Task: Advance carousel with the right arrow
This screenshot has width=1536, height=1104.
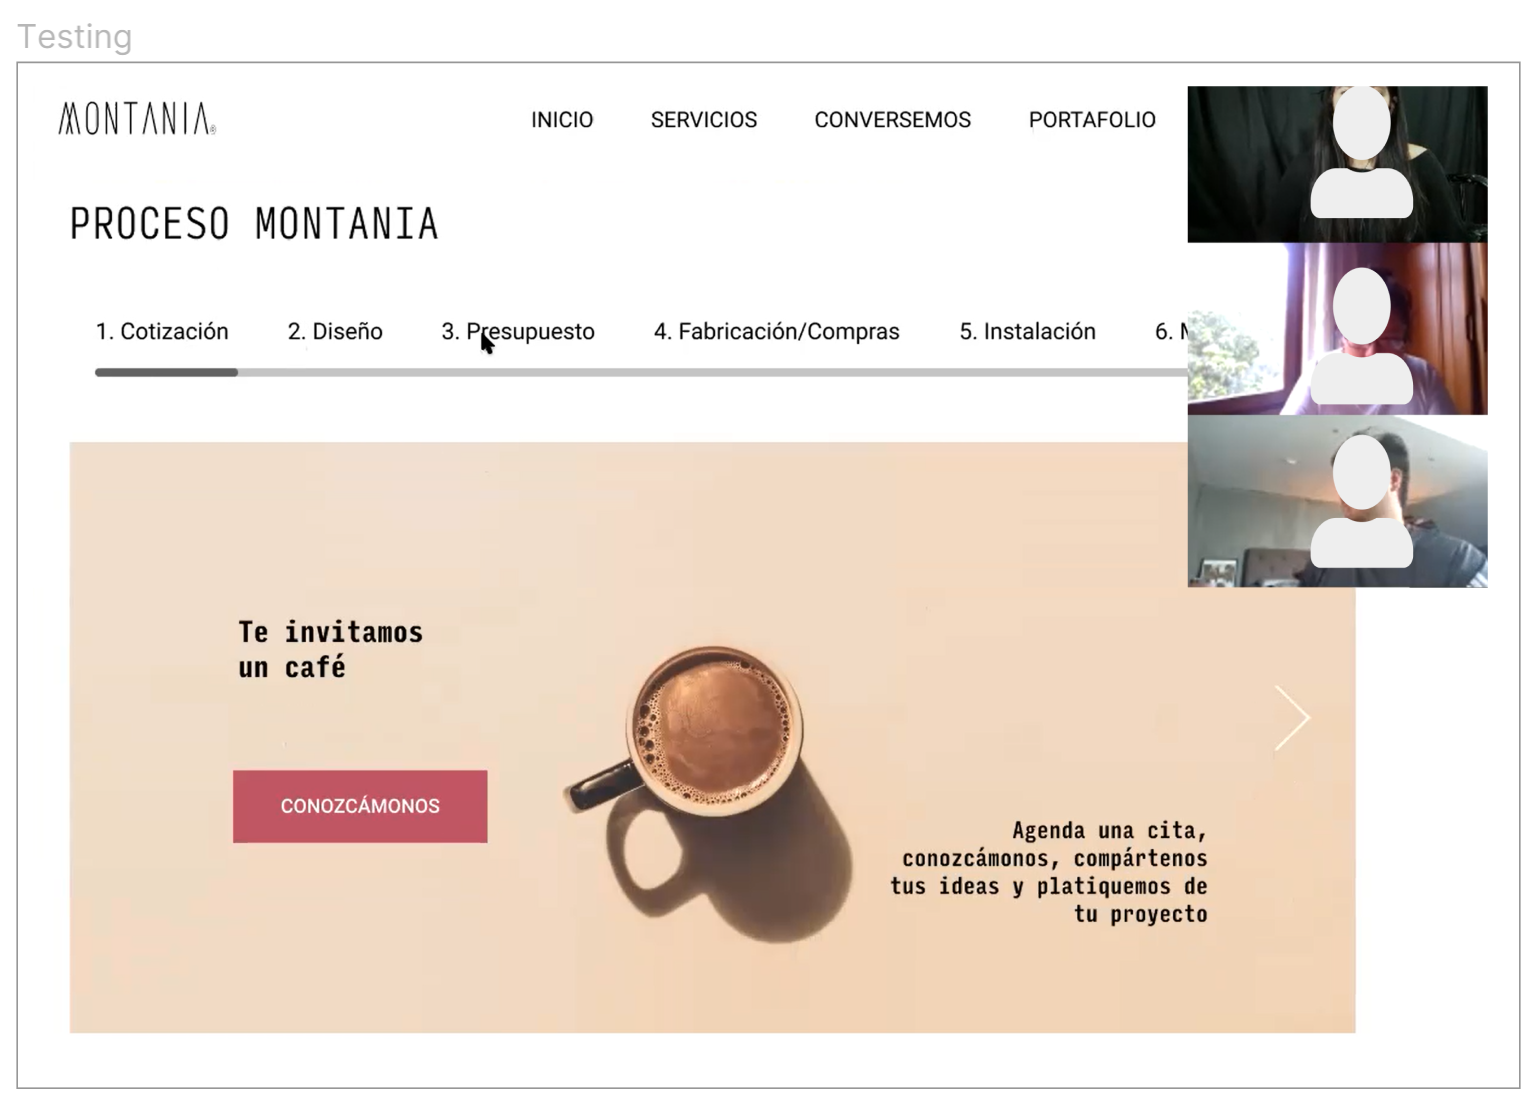Action: pyautogui.click(x=1292, y=718)
